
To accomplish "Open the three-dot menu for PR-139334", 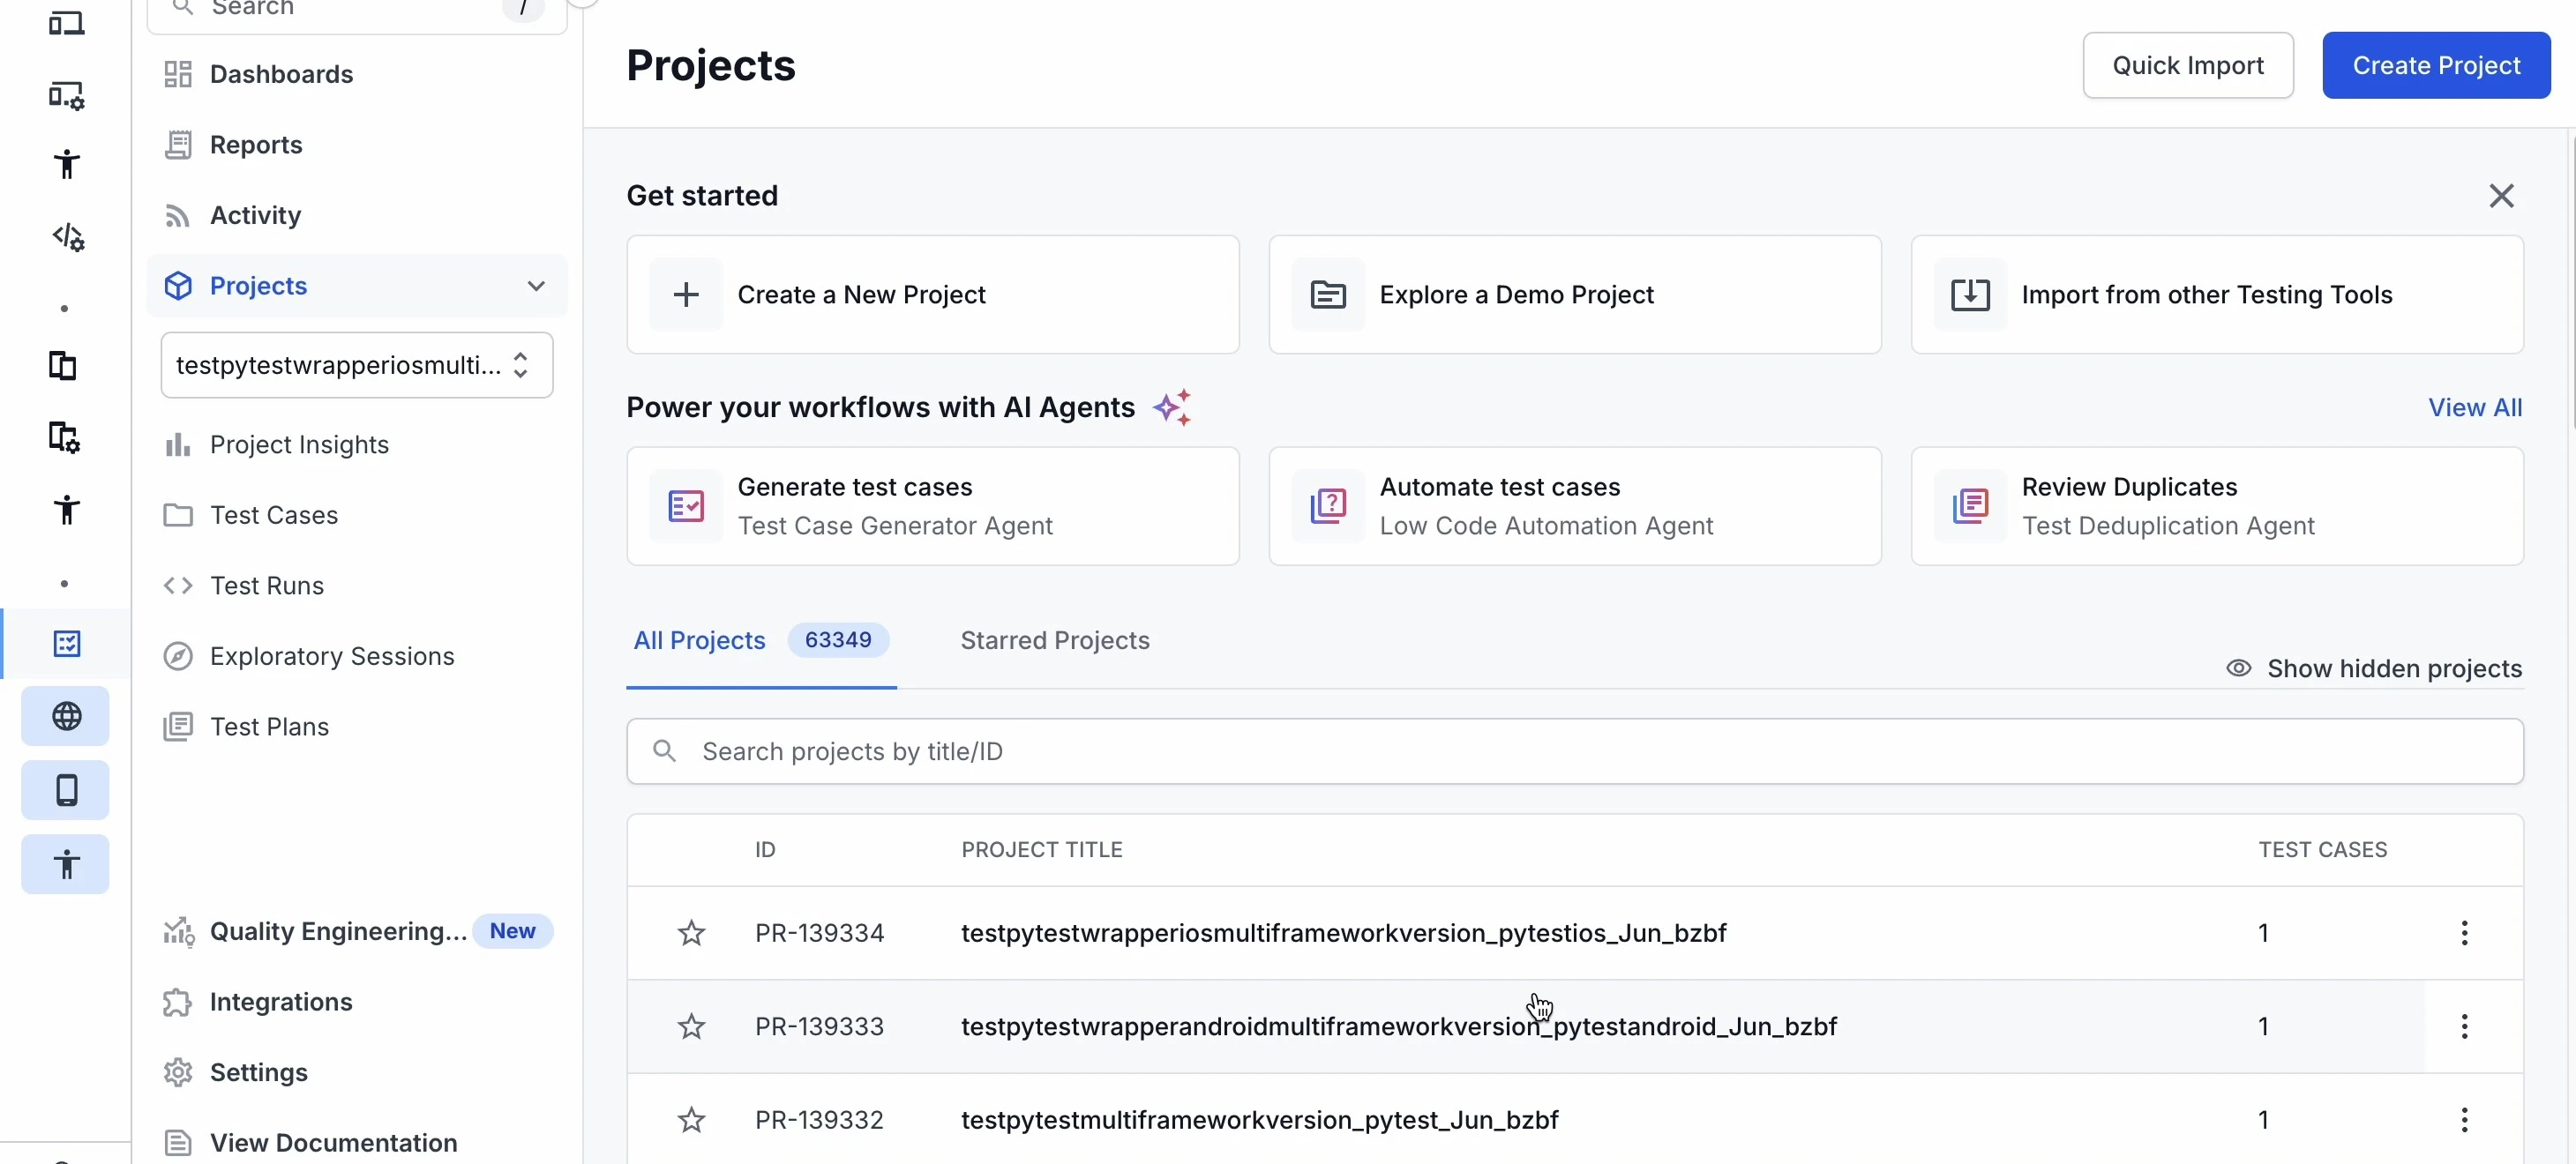I will [x=2464, y=933].
